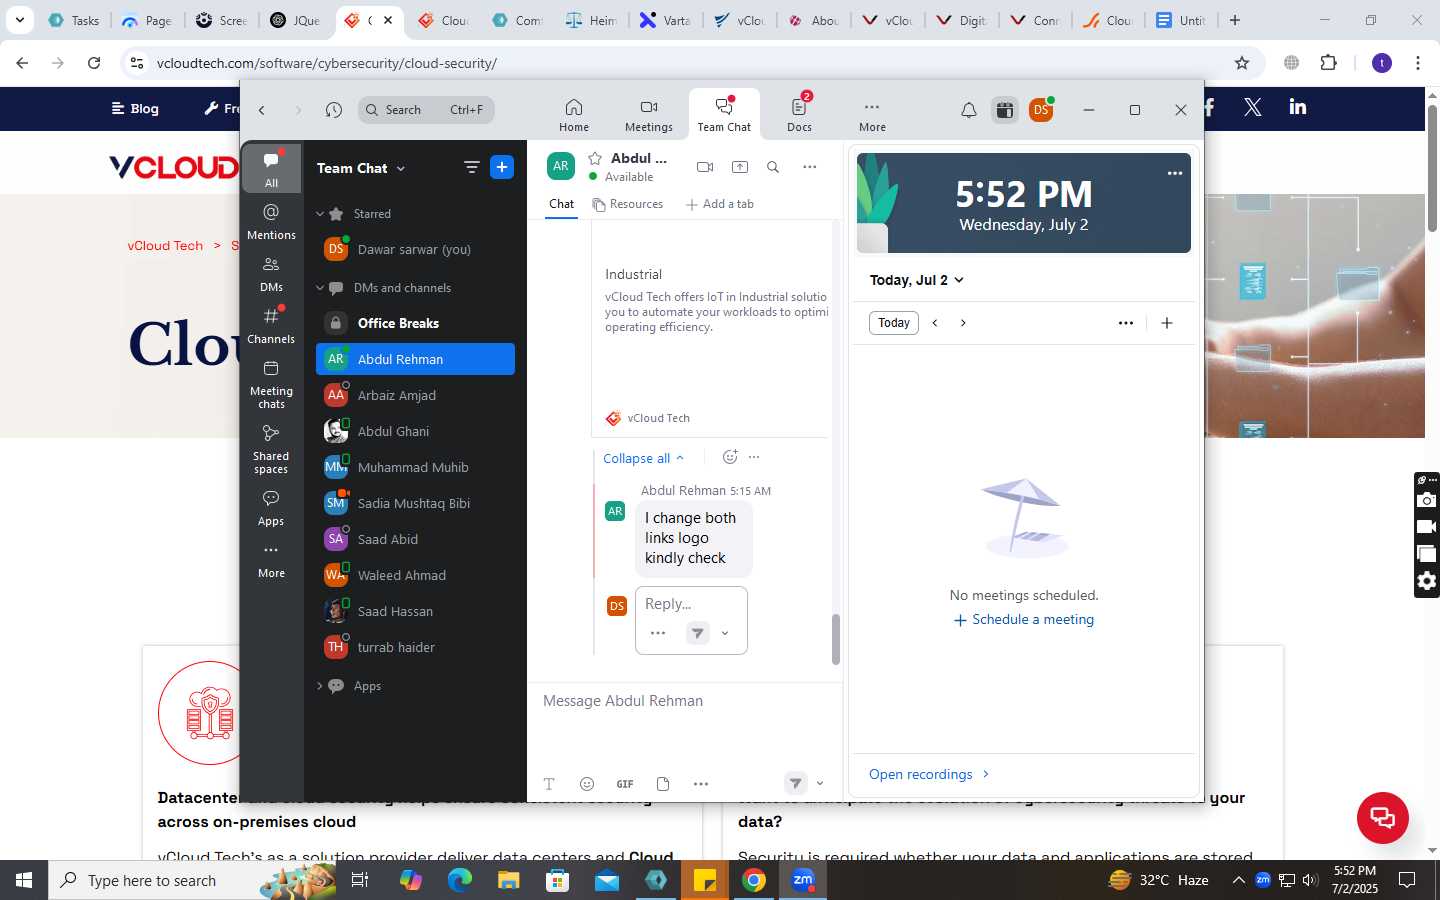Collapse the Starred section
The height and width of the screenshot is (900, 1440).
320,214
